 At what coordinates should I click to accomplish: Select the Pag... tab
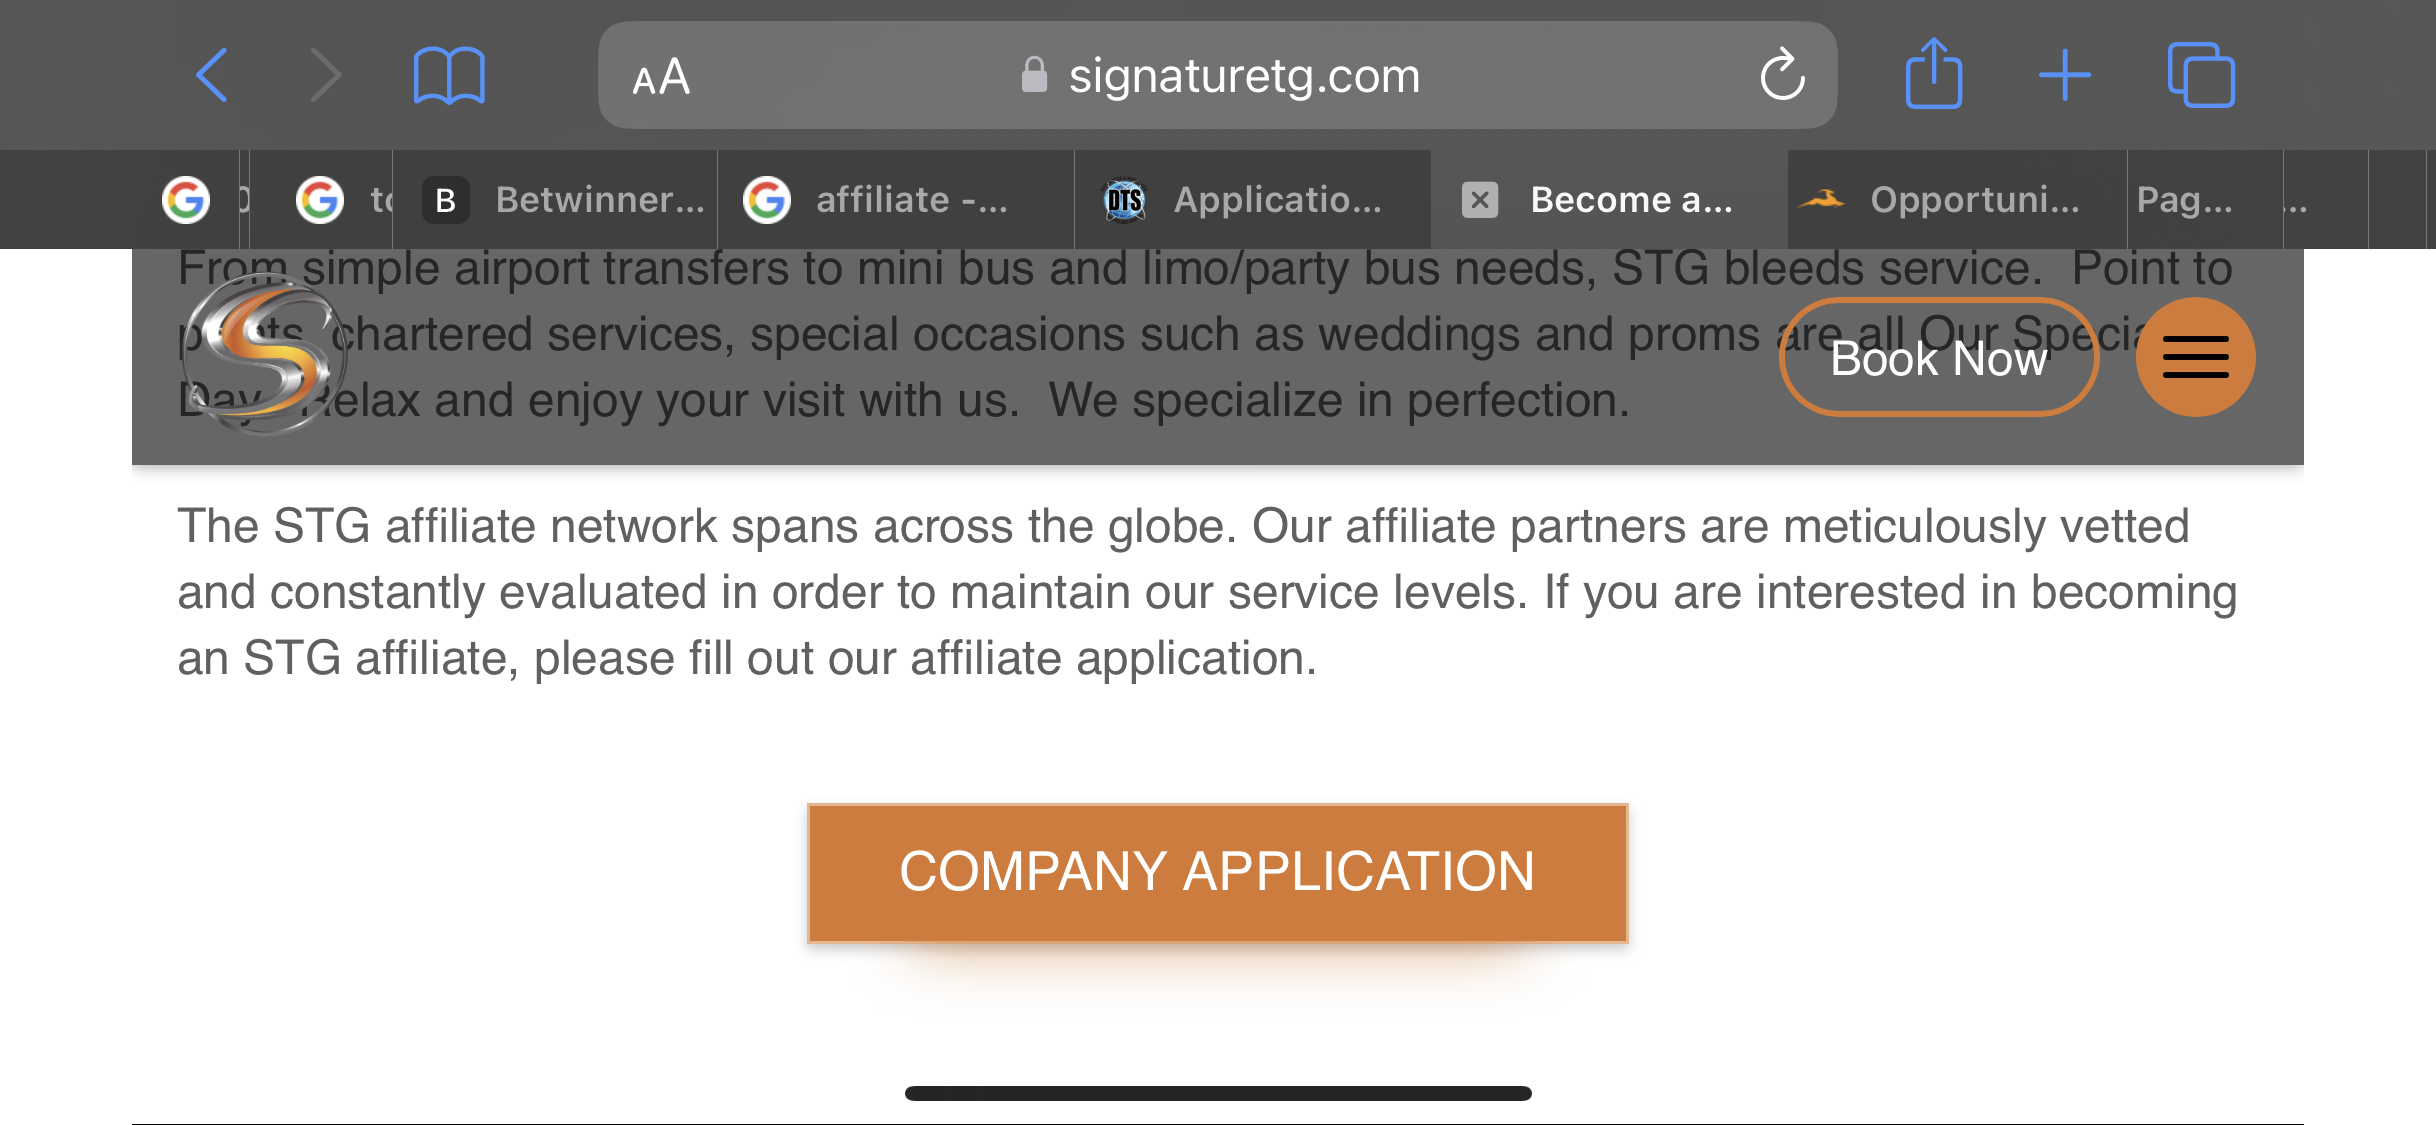click(x=2205, y=200)
